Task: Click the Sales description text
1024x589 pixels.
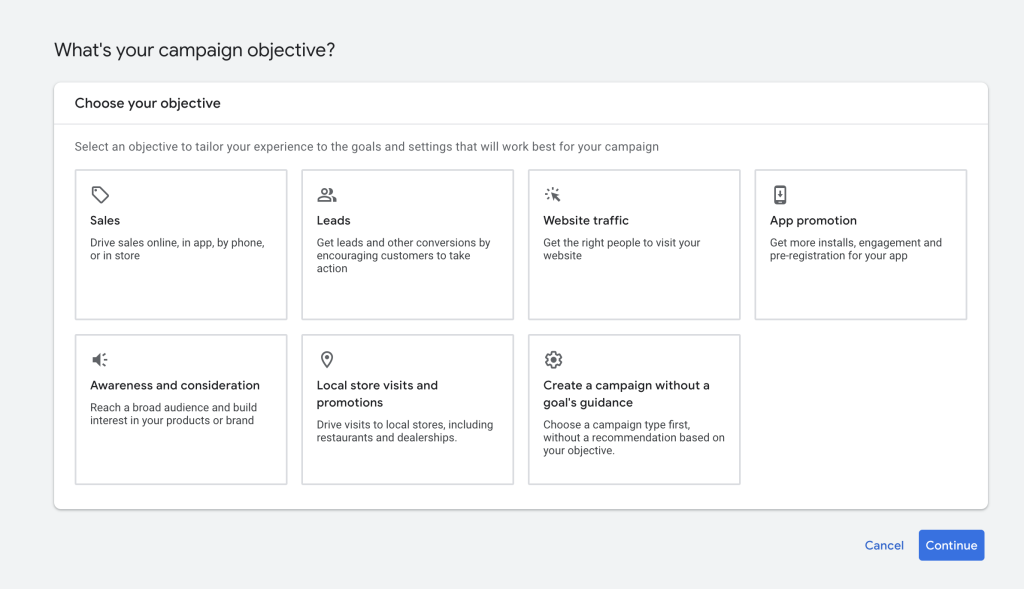Action: tap(177, 249)
